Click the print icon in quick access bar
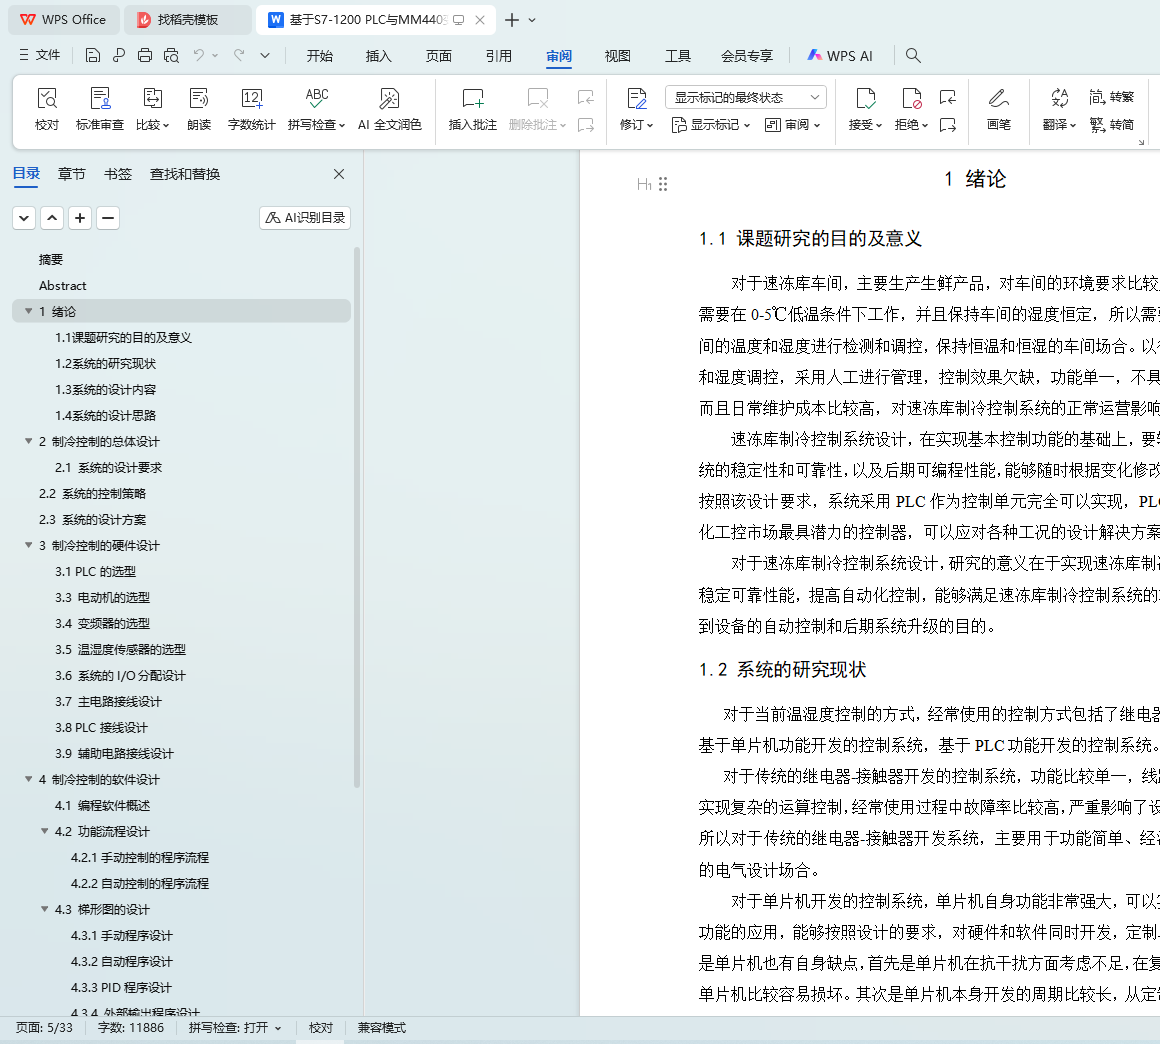 coord(145,55)
